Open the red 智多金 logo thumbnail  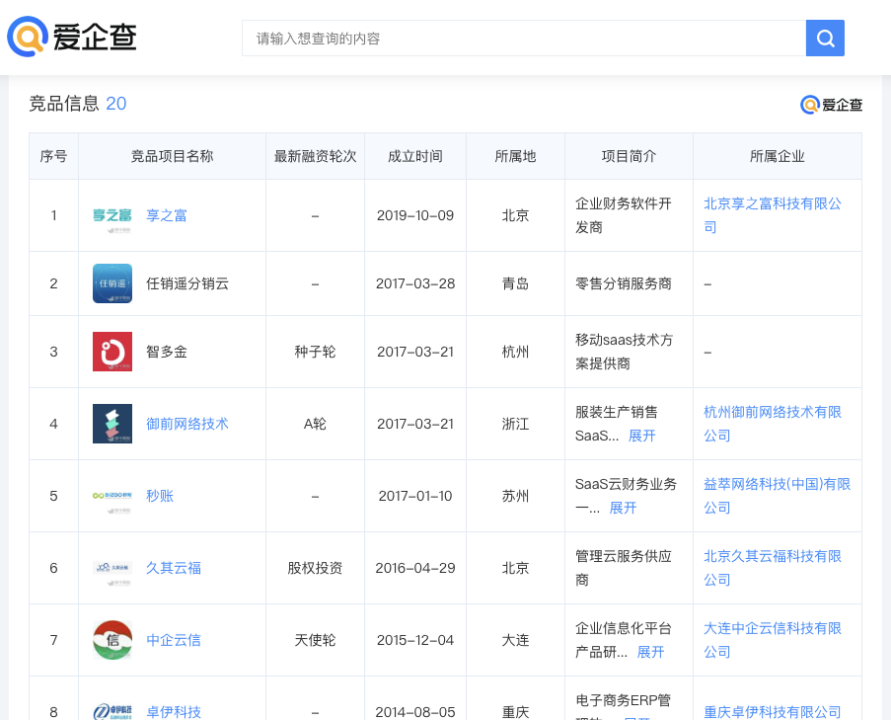tap(112, 352)
